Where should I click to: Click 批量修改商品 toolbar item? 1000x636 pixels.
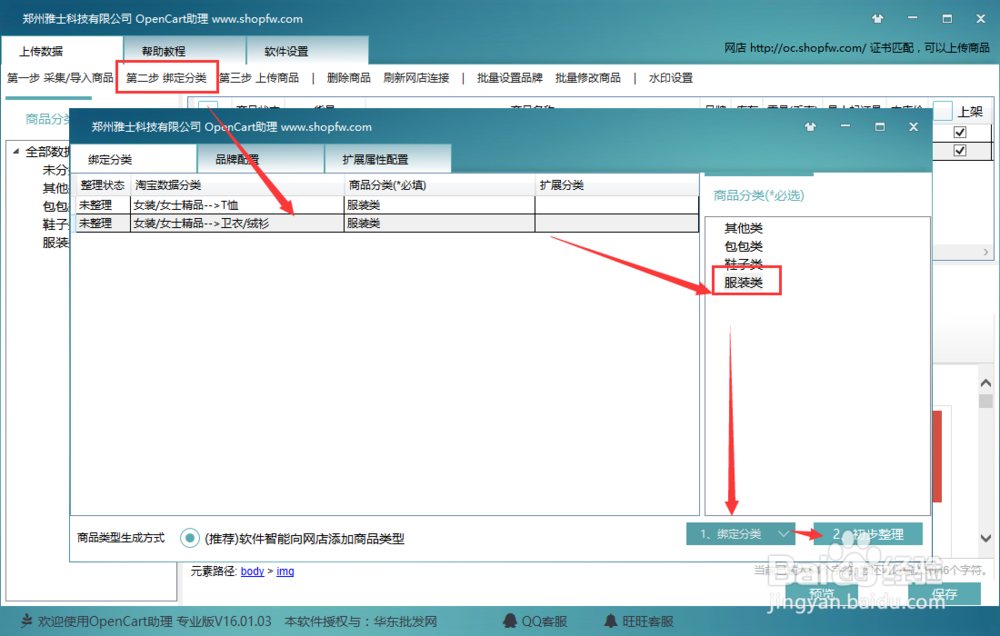[x=588, y=78]
